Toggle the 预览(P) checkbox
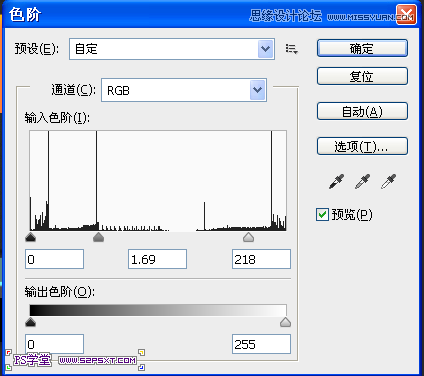This screenshot has width=424, height=376. click(322, 214)
